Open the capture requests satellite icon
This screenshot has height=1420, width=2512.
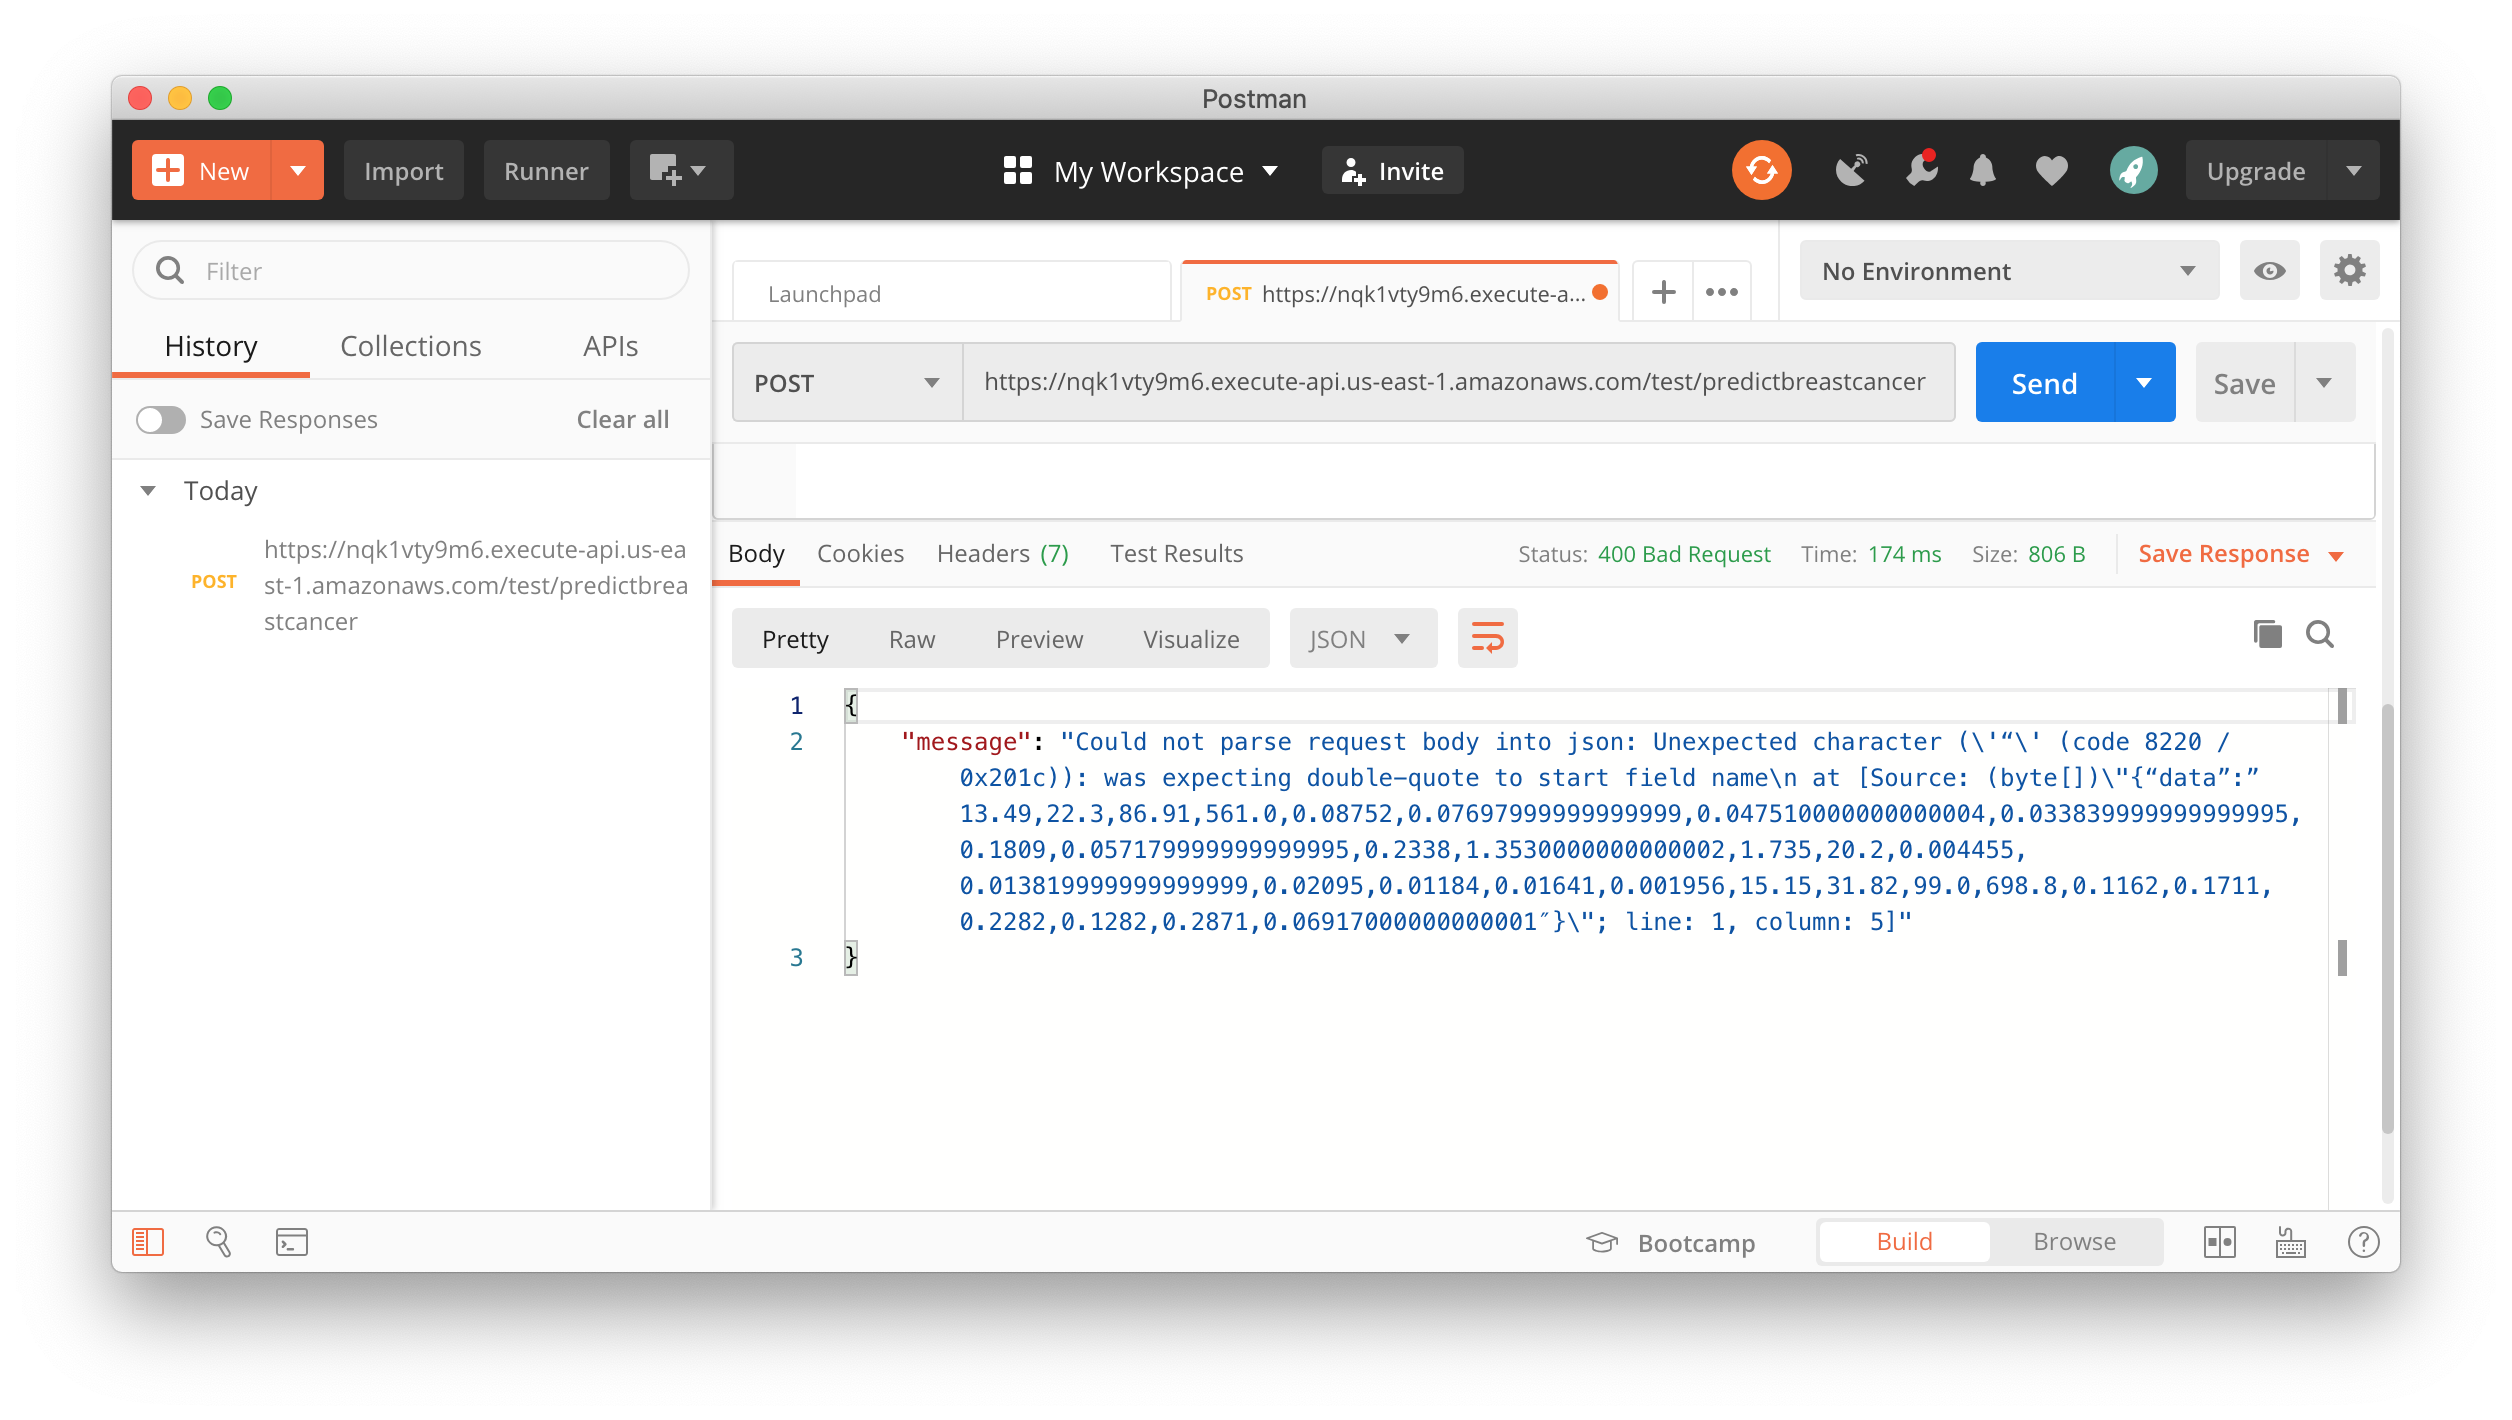coord(1851,170)
